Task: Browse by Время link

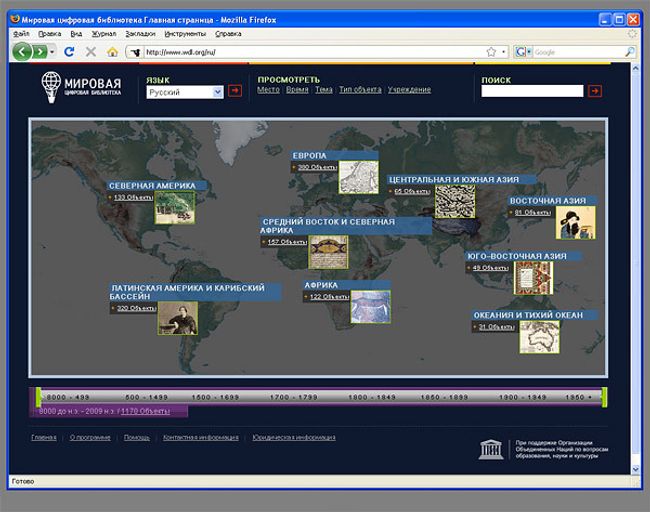Action: (297, 90)
